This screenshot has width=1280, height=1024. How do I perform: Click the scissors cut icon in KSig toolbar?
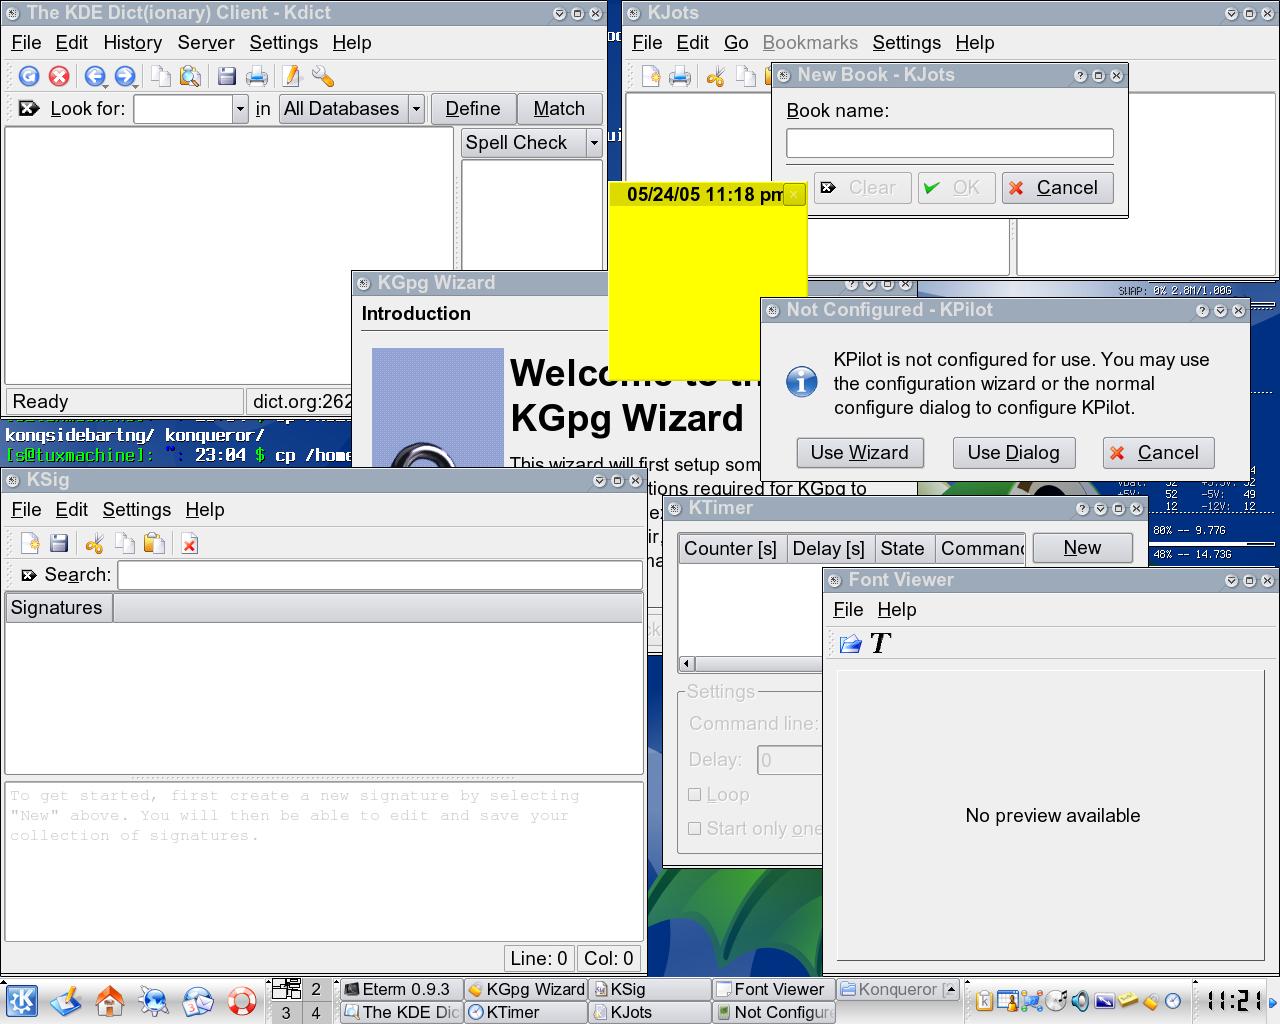click(x=95, y=543)
